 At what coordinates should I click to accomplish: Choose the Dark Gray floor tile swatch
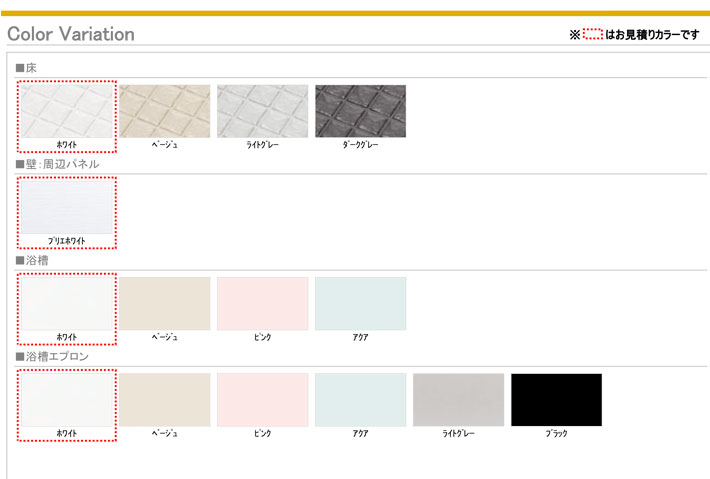click(360, 111)
